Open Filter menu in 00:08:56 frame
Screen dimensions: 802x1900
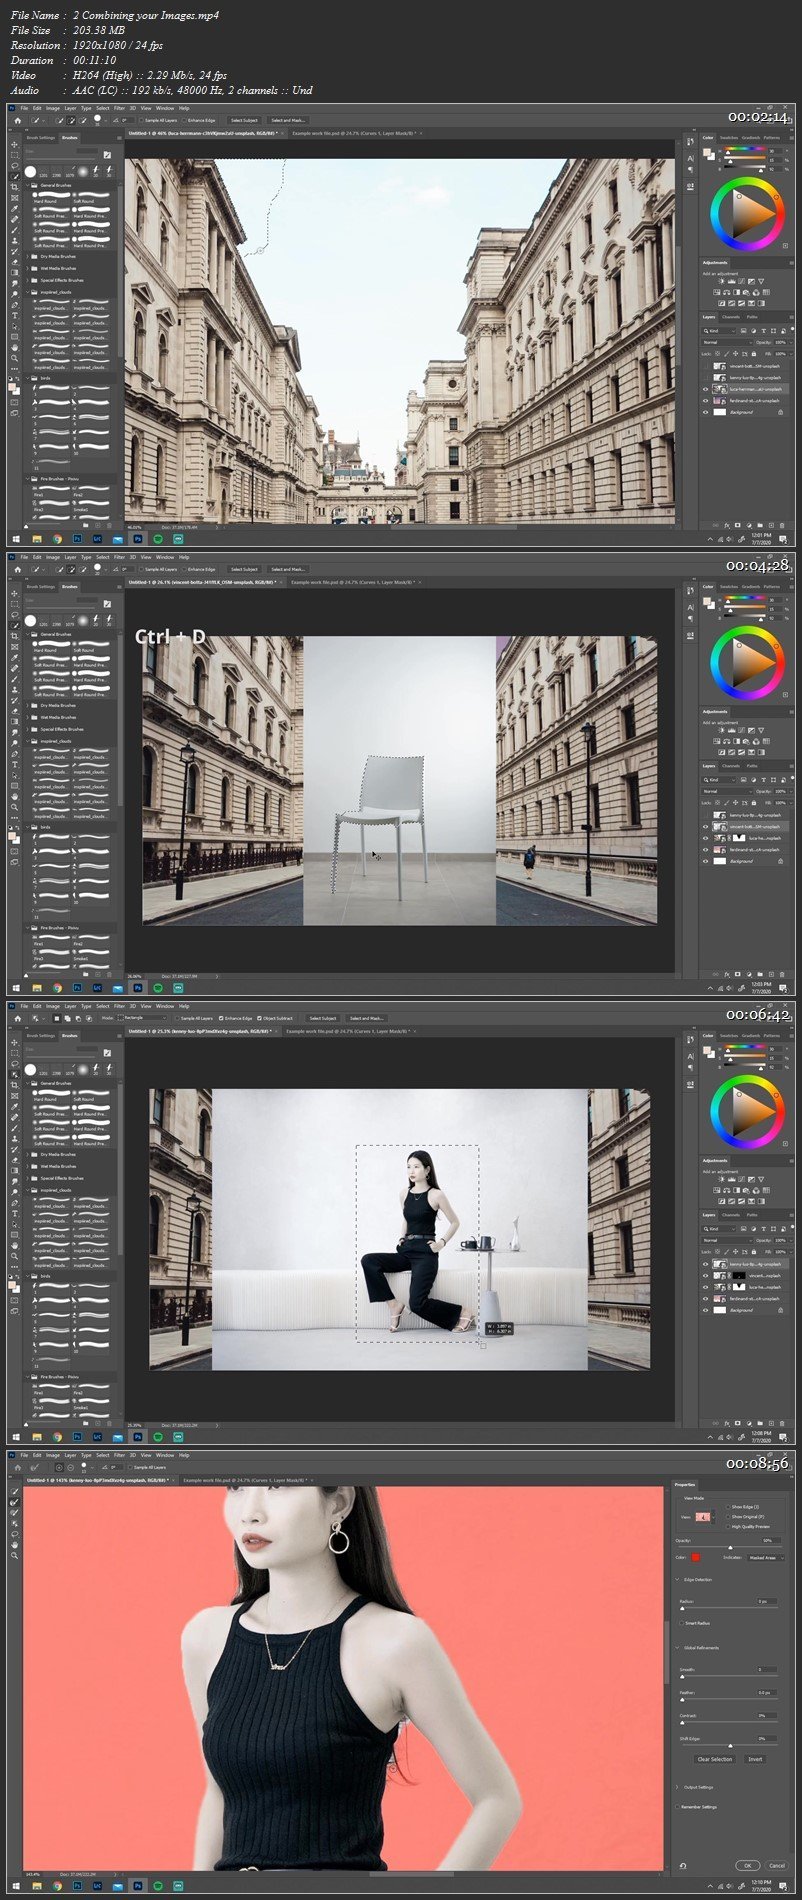point(119,1455)
